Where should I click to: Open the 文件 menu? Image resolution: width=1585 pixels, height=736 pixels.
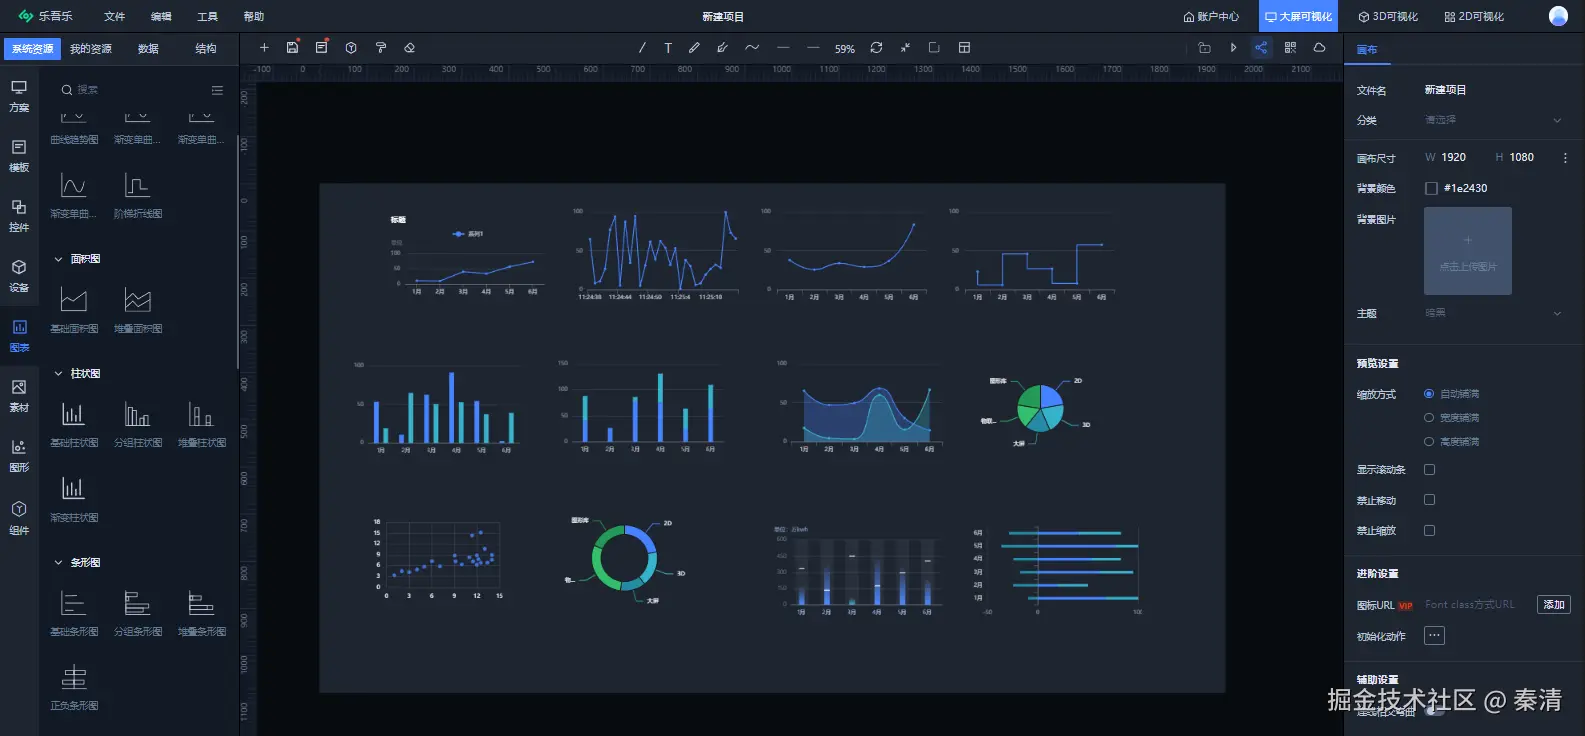click(x=115, y=17)
